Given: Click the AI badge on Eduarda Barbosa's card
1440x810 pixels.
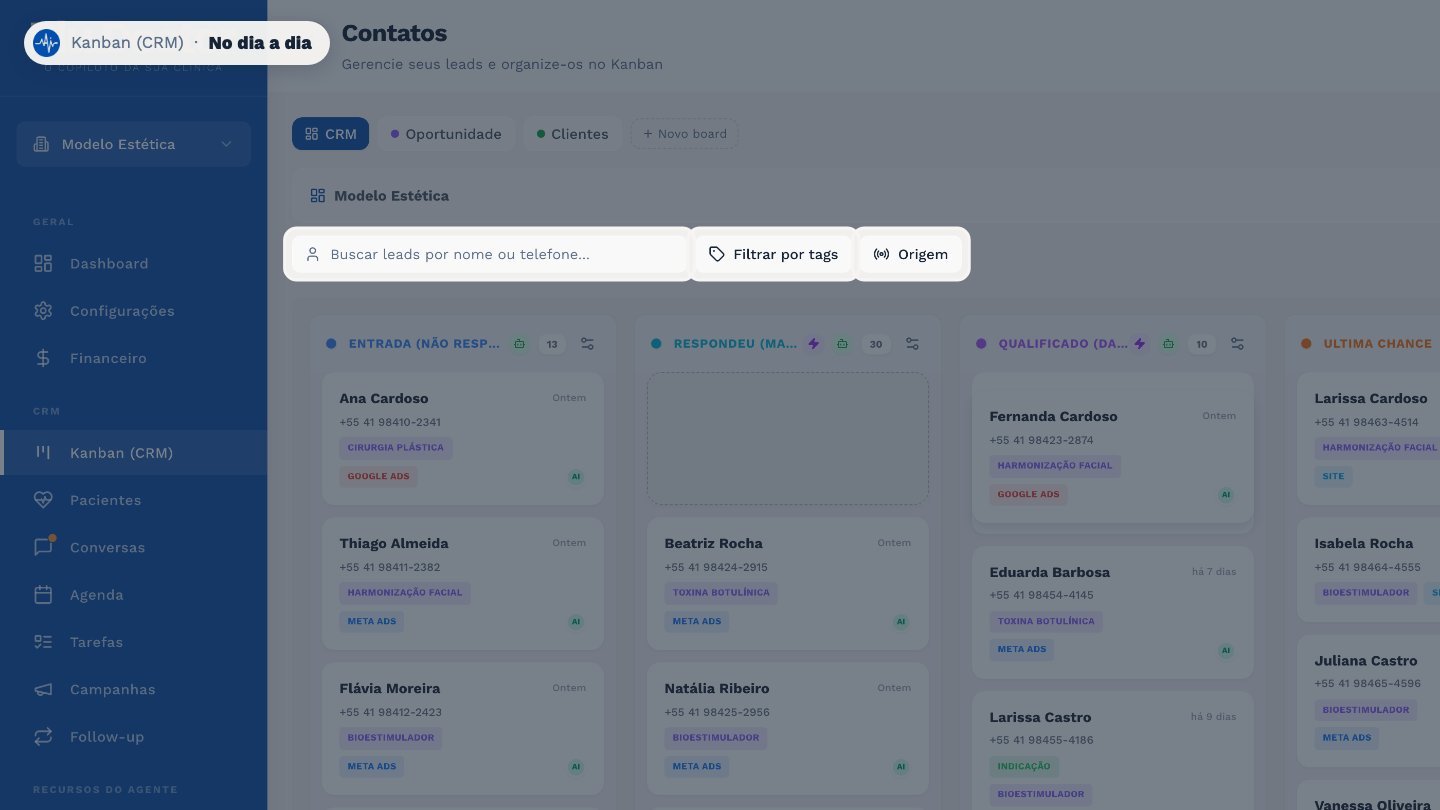Looking at the screenshot, I should [1226, 650].
